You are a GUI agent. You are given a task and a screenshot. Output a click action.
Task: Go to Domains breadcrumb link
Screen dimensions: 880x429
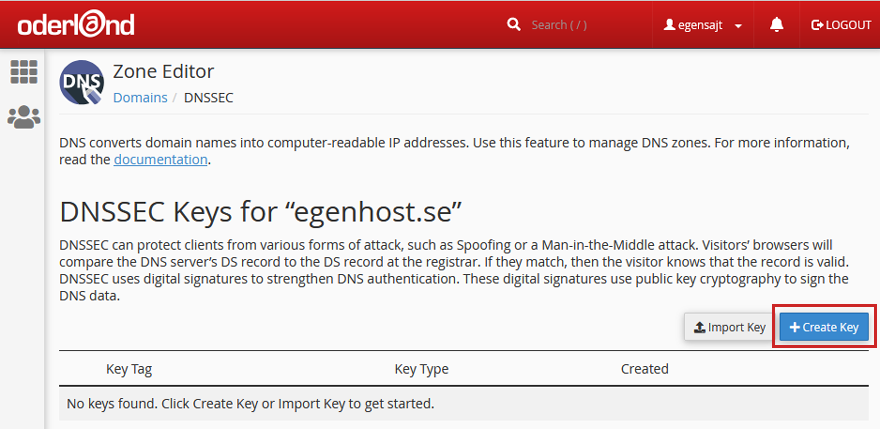[x=140, y=98]
